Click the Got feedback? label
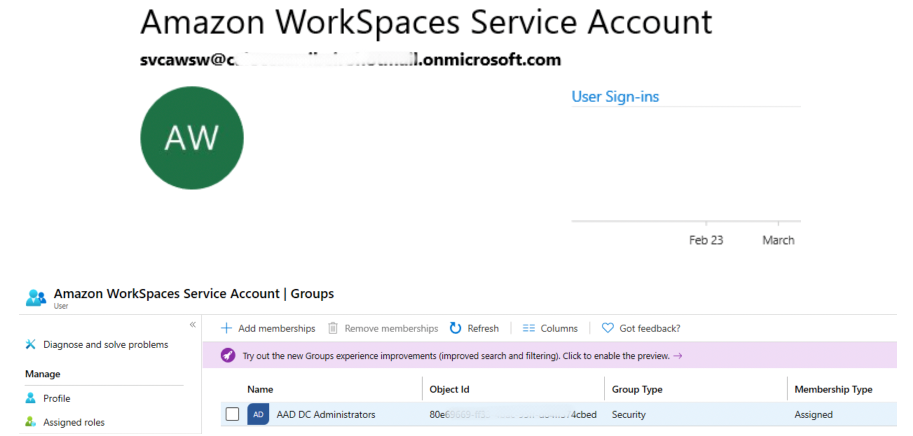Image resolution: width=913 pixels, height=436 pixels. (650, 328)
